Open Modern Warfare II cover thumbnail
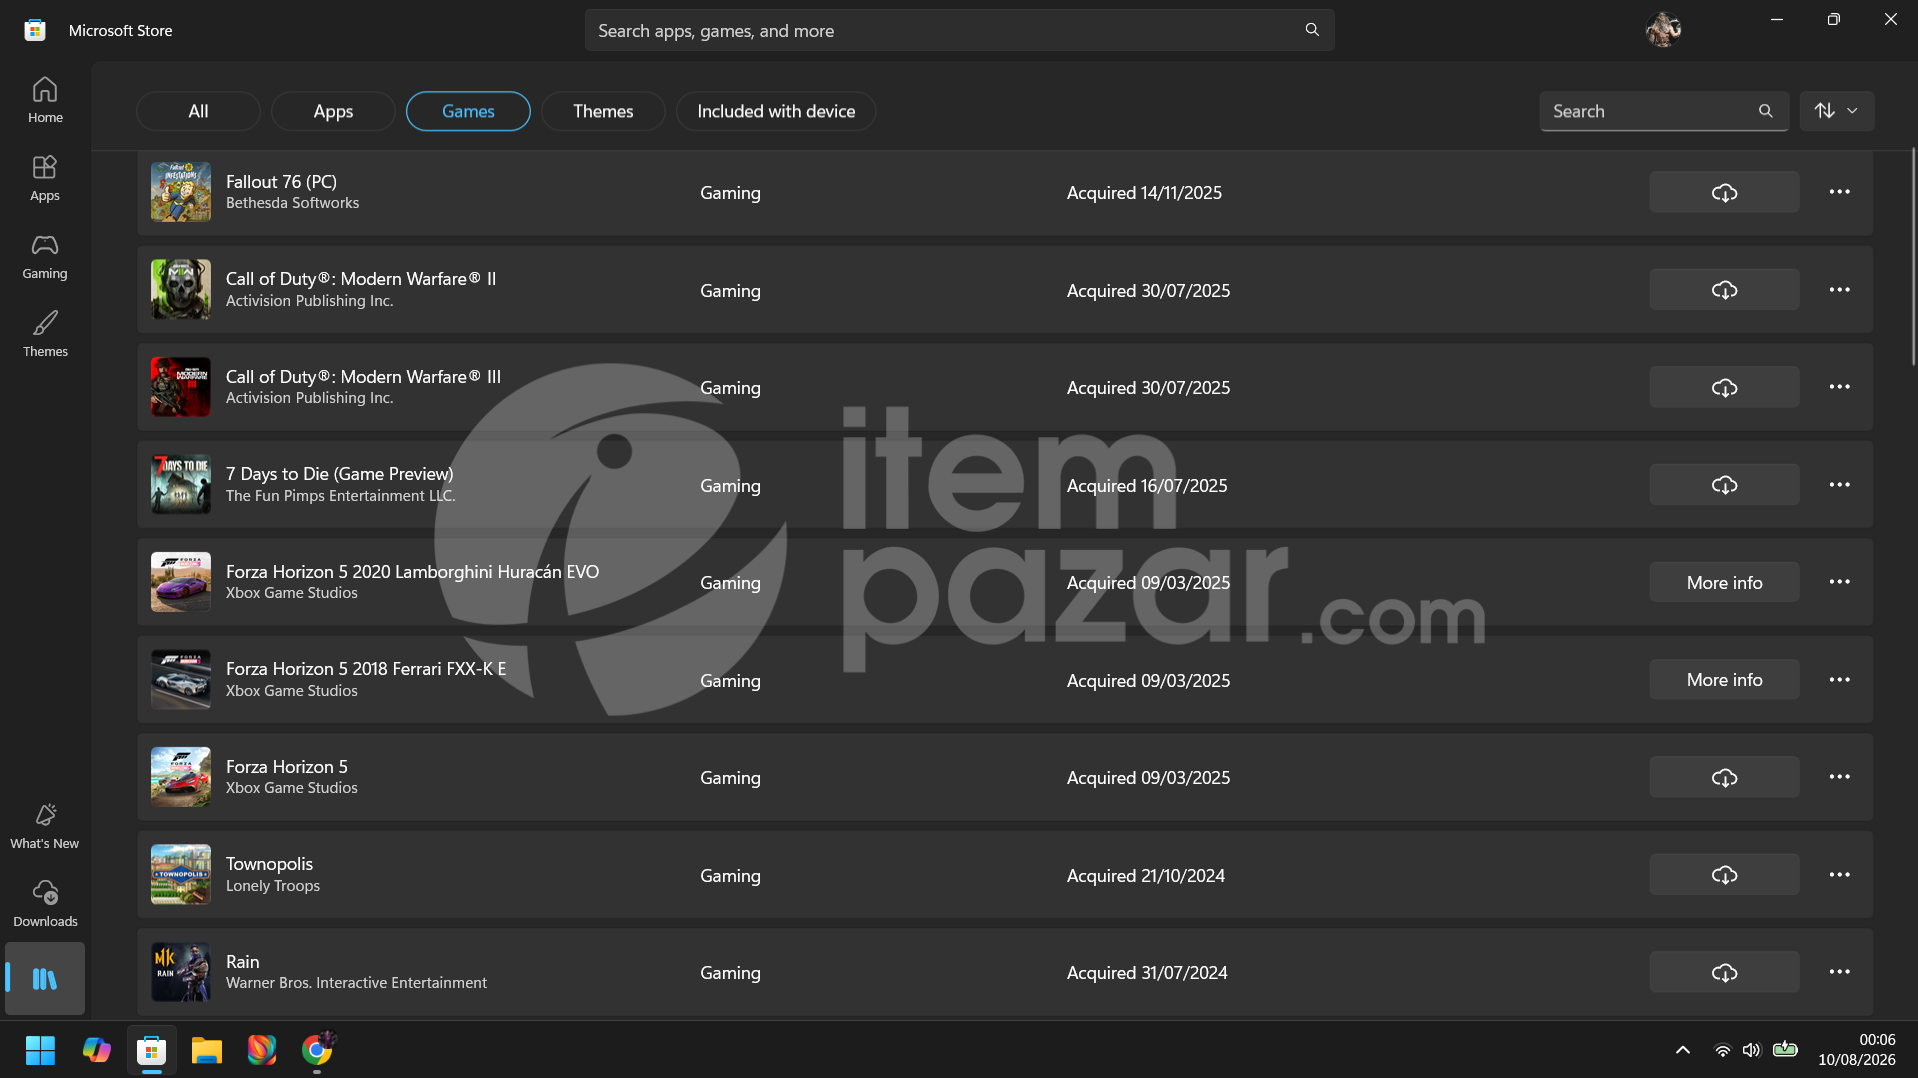The width and height of the screenshot is (1918, 1078). click(x=181, y=290)
